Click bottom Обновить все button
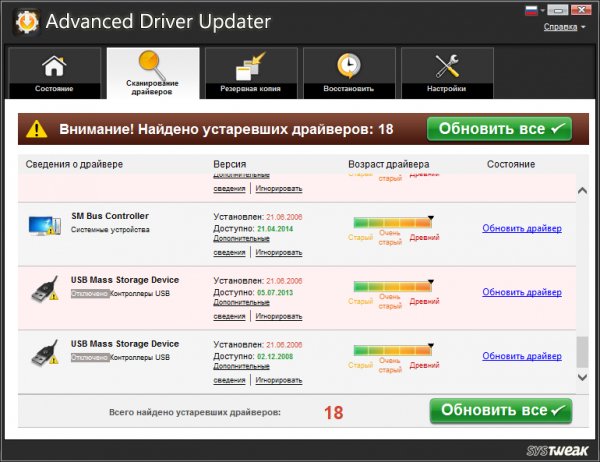This screenshot has height=462, width=600. click(x=501, y=411)
